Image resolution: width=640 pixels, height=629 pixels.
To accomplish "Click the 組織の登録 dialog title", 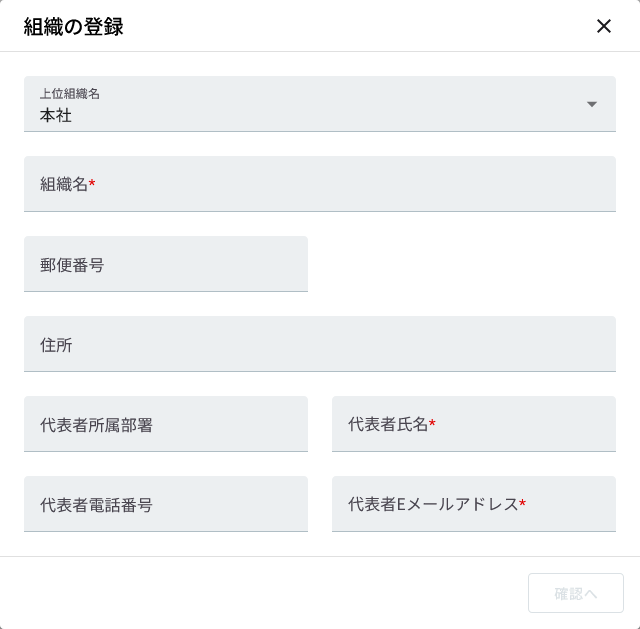I will click(74, 27).
